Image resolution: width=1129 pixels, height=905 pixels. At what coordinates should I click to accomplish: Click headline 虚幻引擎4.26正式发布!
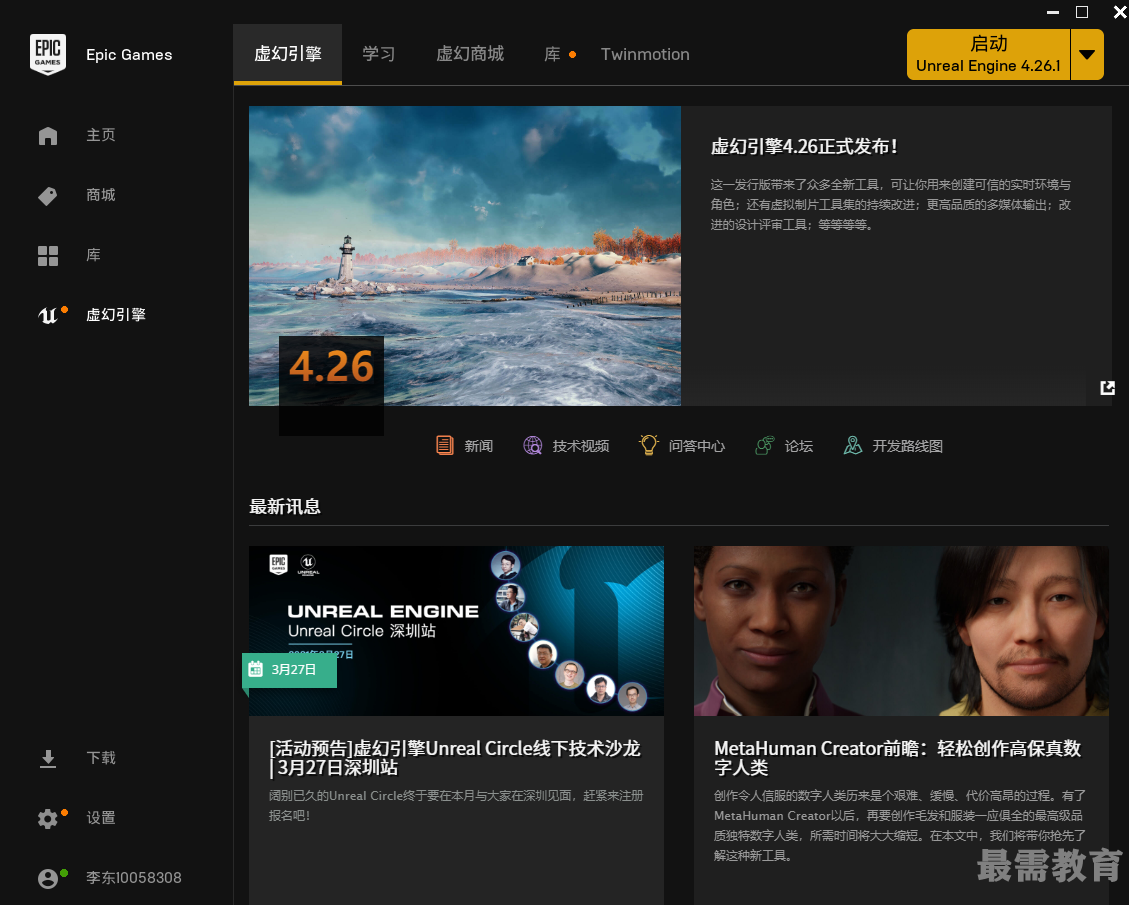click(804, 147)
